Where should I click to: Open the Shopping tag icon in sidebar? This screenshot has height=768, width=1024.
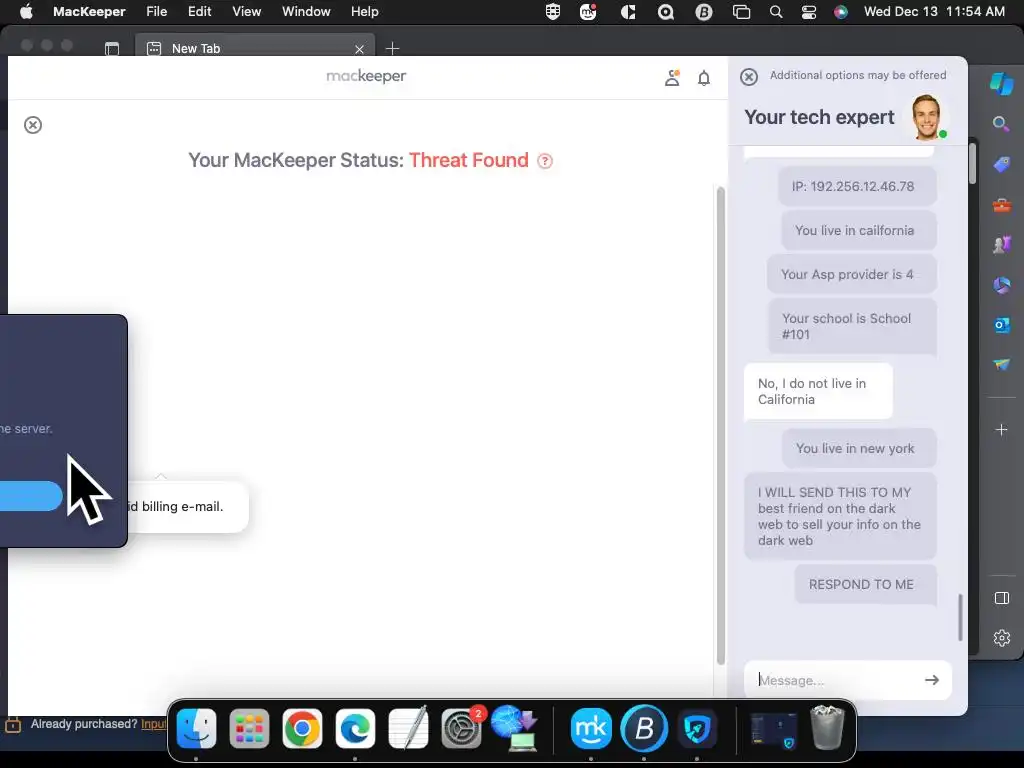1001,165
